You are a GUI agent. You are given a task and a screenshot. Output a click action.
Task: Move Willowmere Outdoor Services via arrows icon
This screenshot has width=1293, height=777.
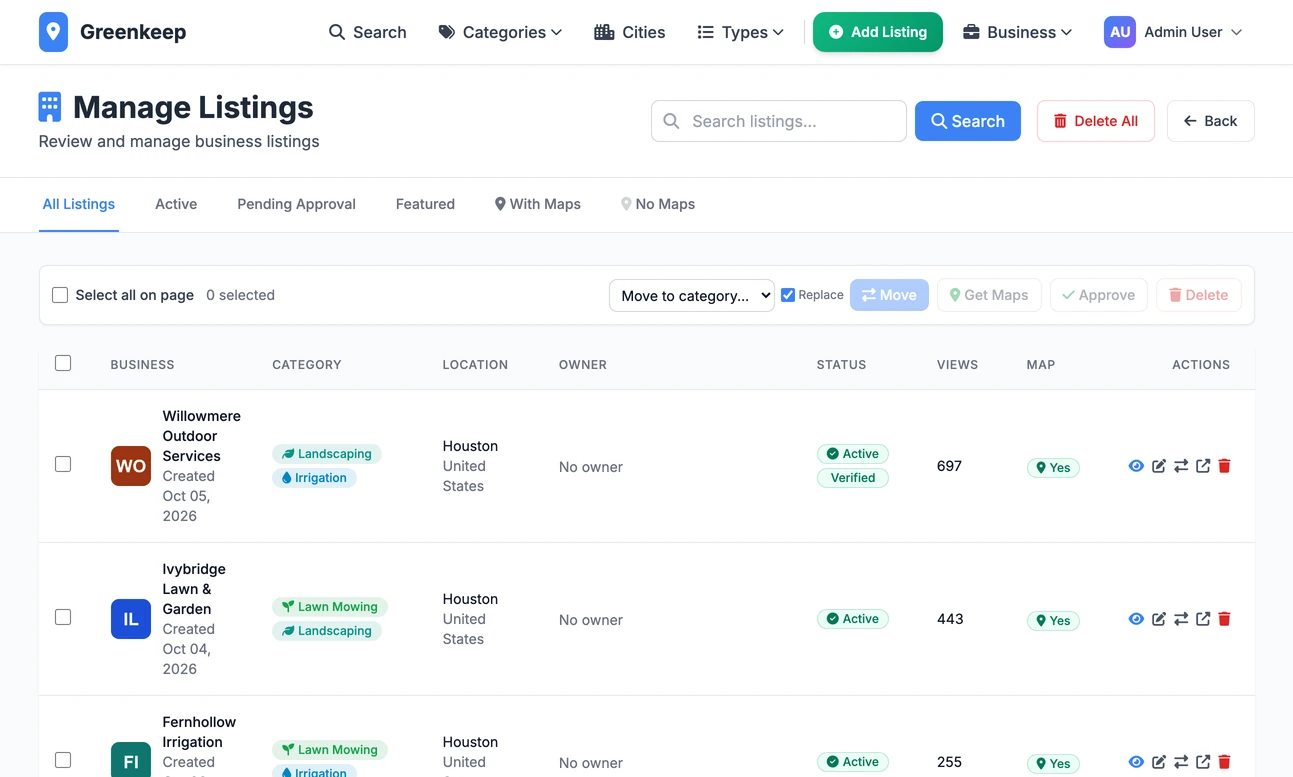1181,466
